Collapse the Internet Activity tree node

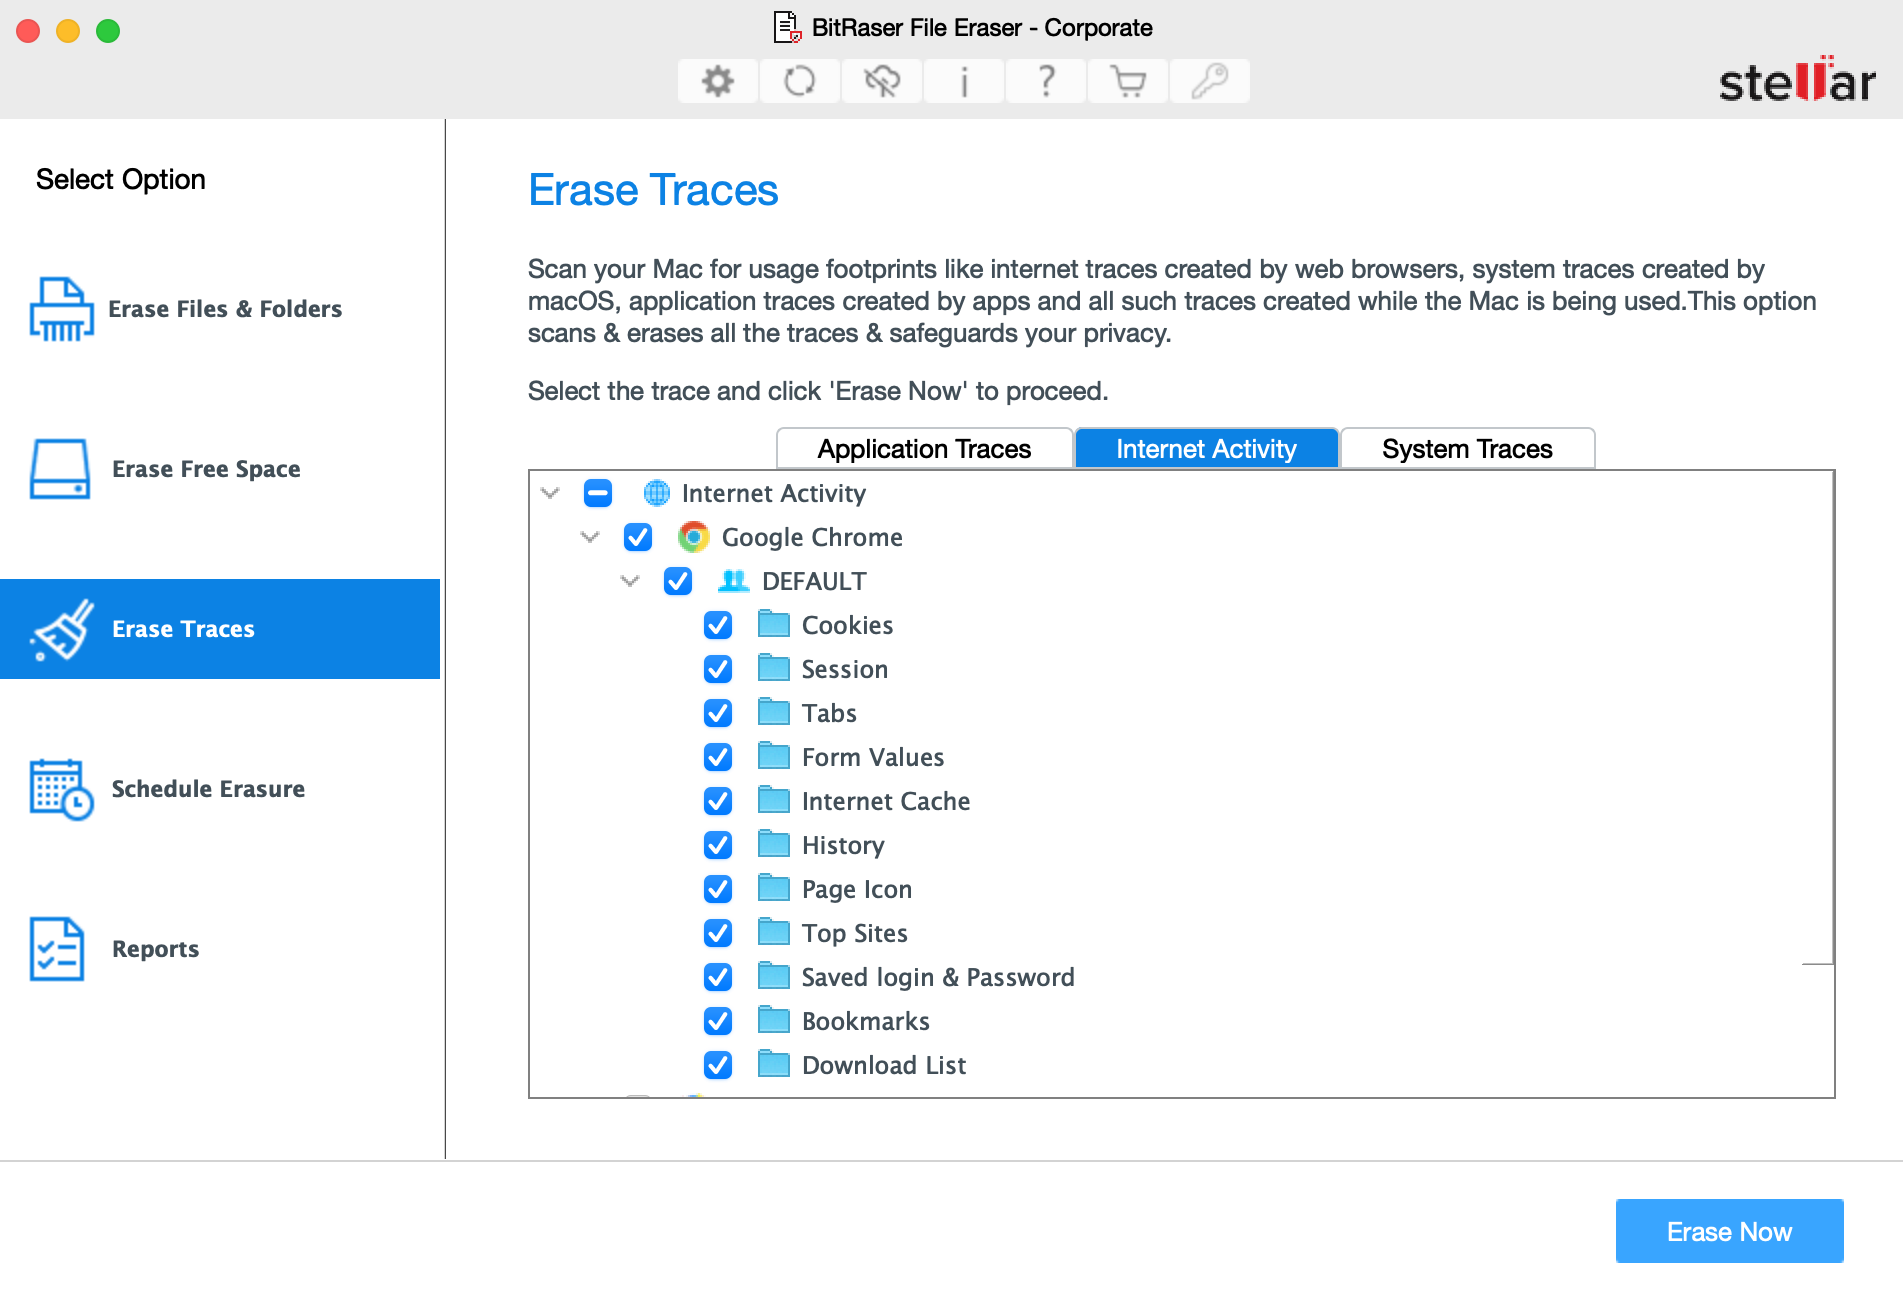pos(550,493)
